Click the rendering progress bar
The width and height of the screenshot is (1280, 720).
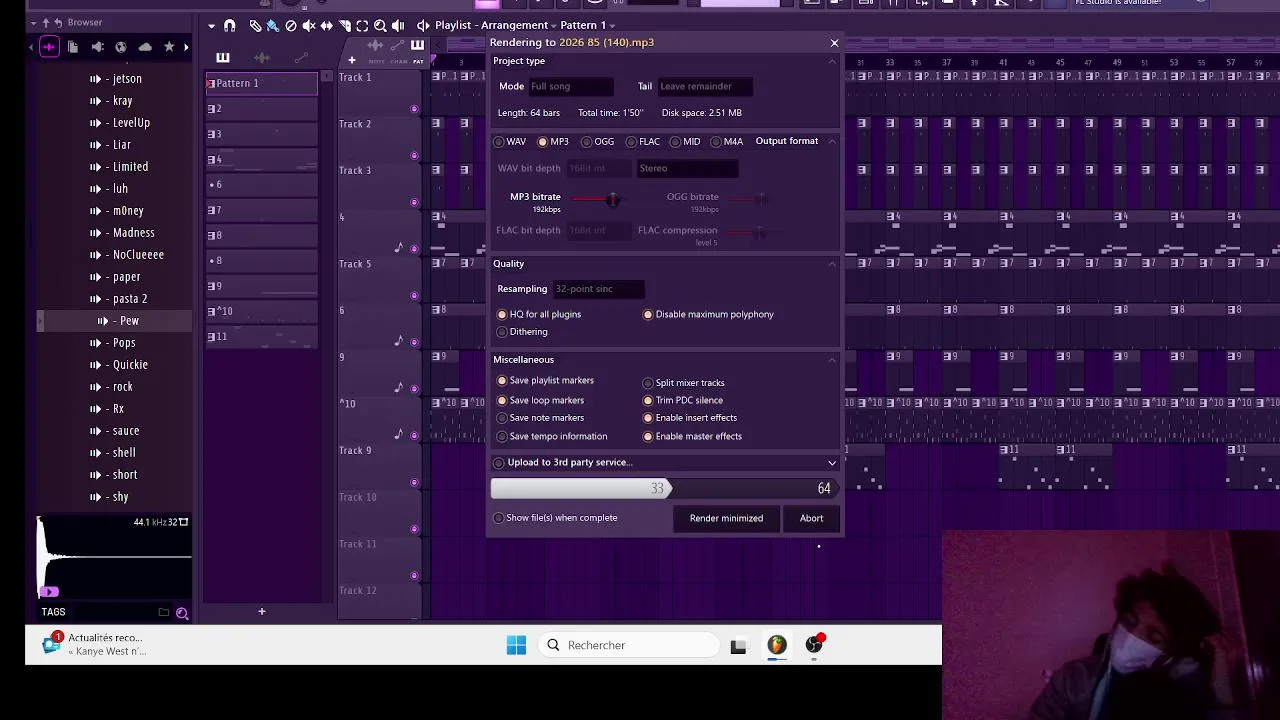665,488
